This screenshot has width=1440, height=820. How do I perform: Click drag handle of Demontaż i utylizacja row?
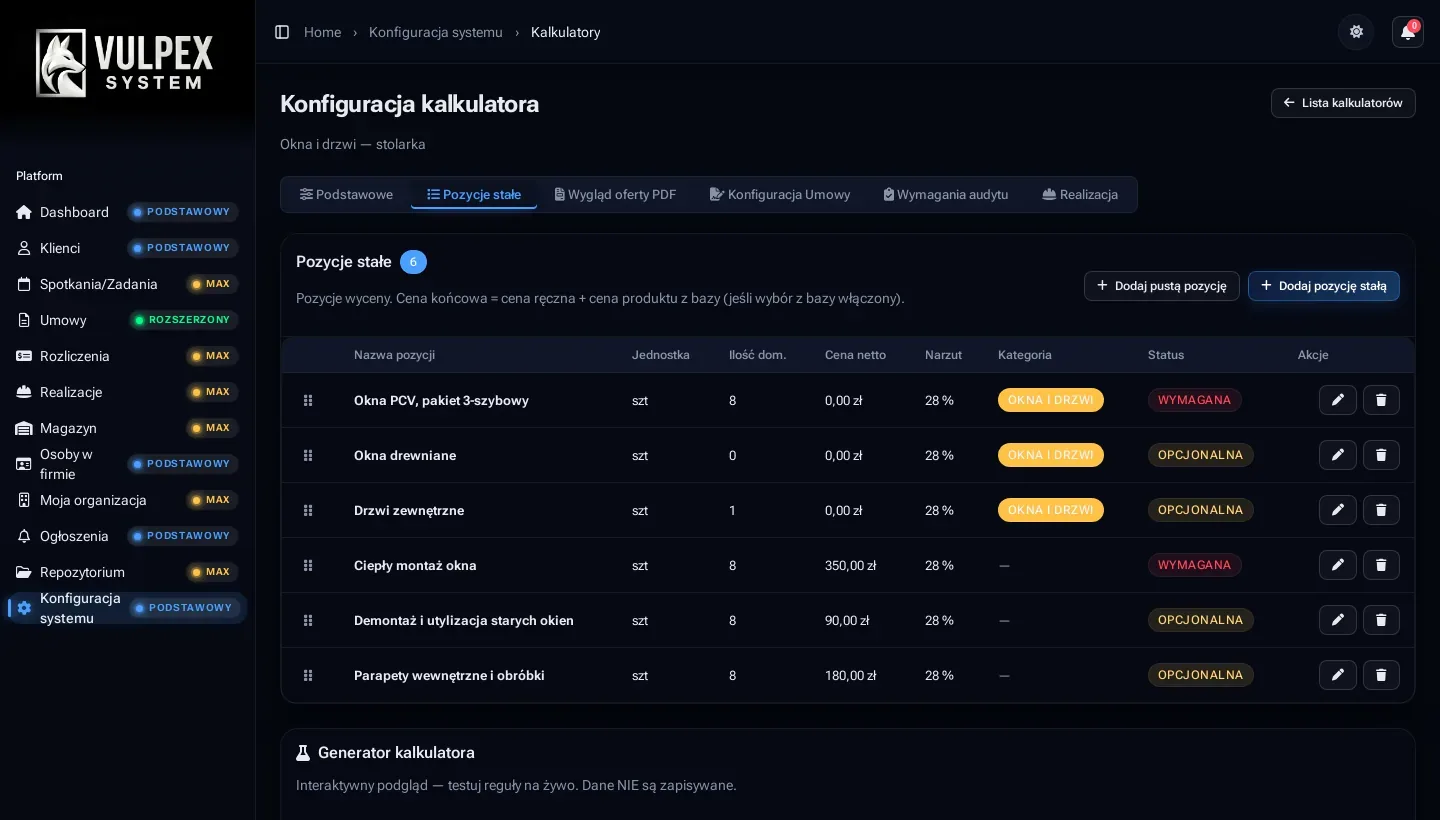click(308, 620)
